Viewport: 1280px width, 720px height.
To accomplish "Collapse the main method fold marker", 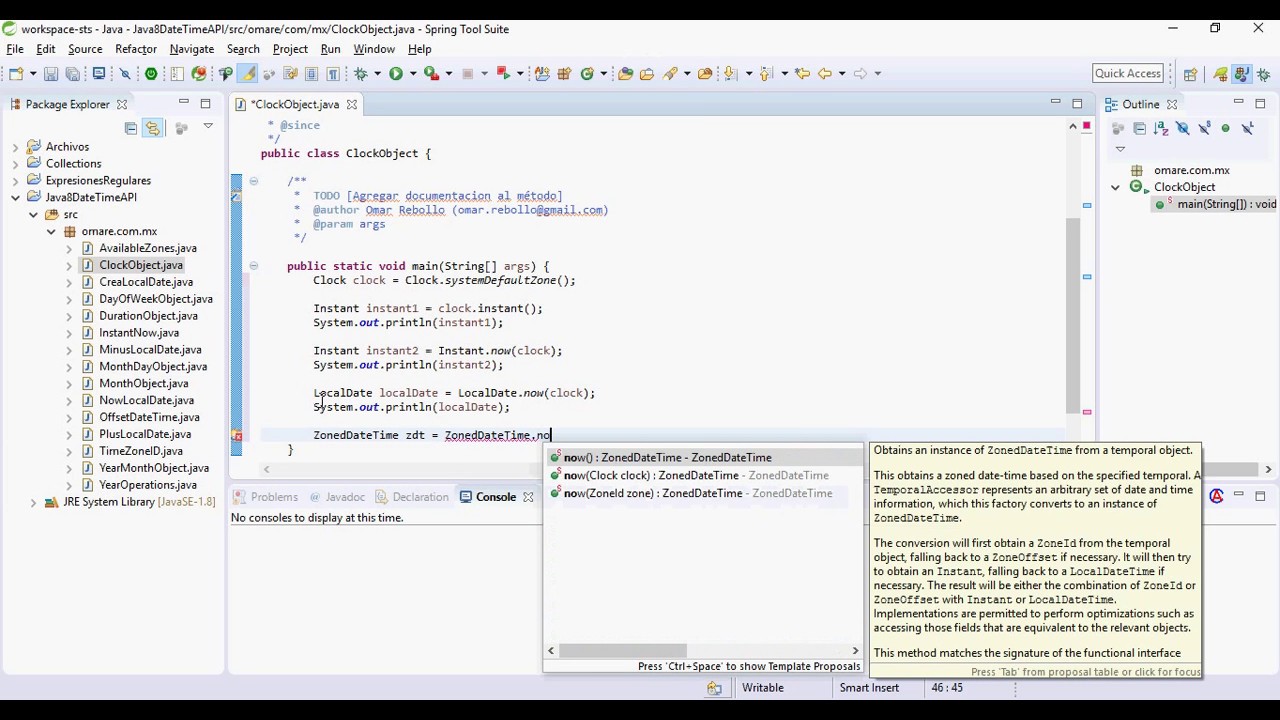I will 253,266.
